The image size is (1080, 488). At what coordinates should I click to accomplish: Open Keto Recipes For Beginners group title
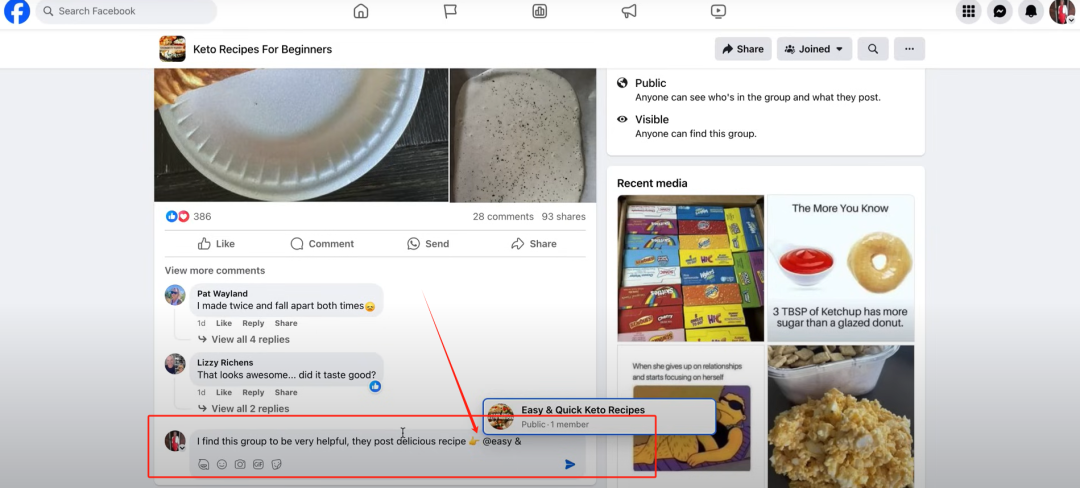pos(262,50)
